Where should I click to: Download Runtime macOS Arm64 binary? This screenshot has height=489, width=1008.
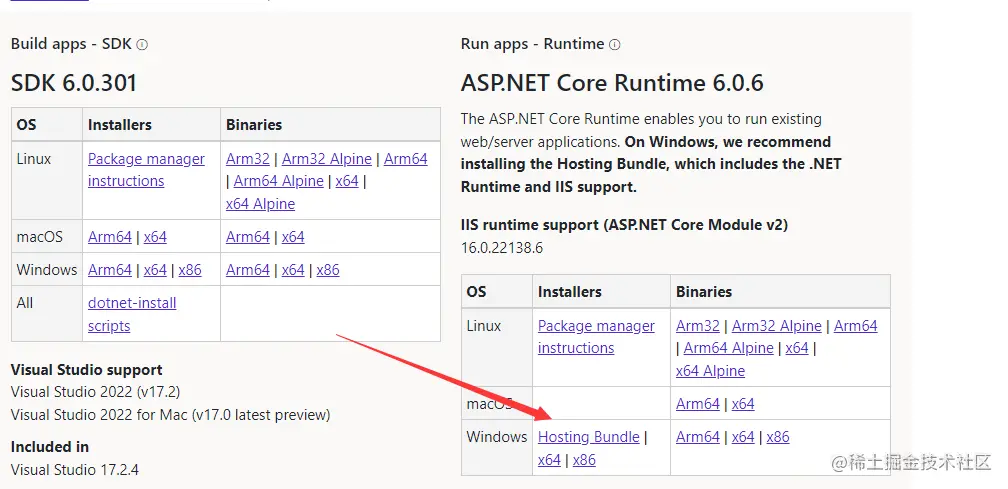(698, 404)
